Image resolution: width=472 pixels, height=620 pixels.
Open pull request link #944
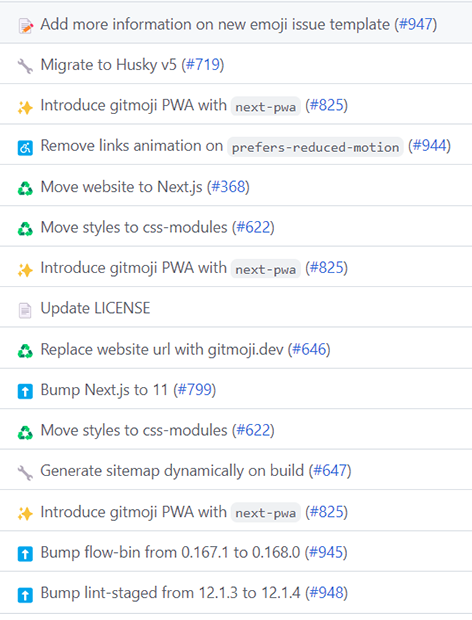(x=429, y=146)
